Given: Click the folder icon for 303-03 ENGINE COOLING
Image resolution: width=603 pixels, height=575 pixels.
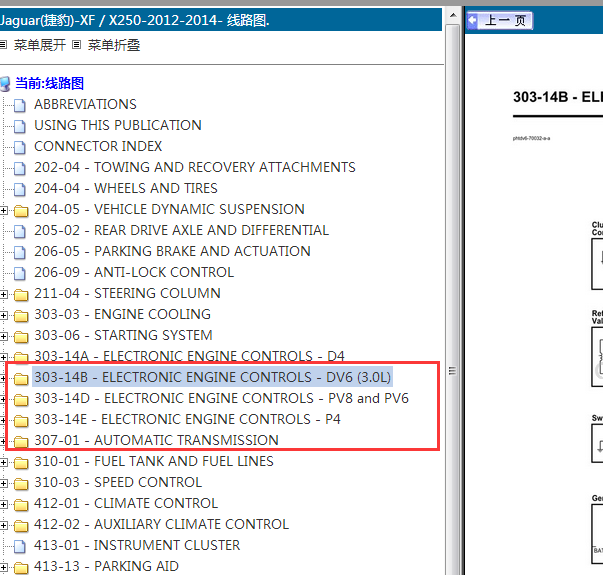Looking at the screenshot, I should [x=21, y=315].
